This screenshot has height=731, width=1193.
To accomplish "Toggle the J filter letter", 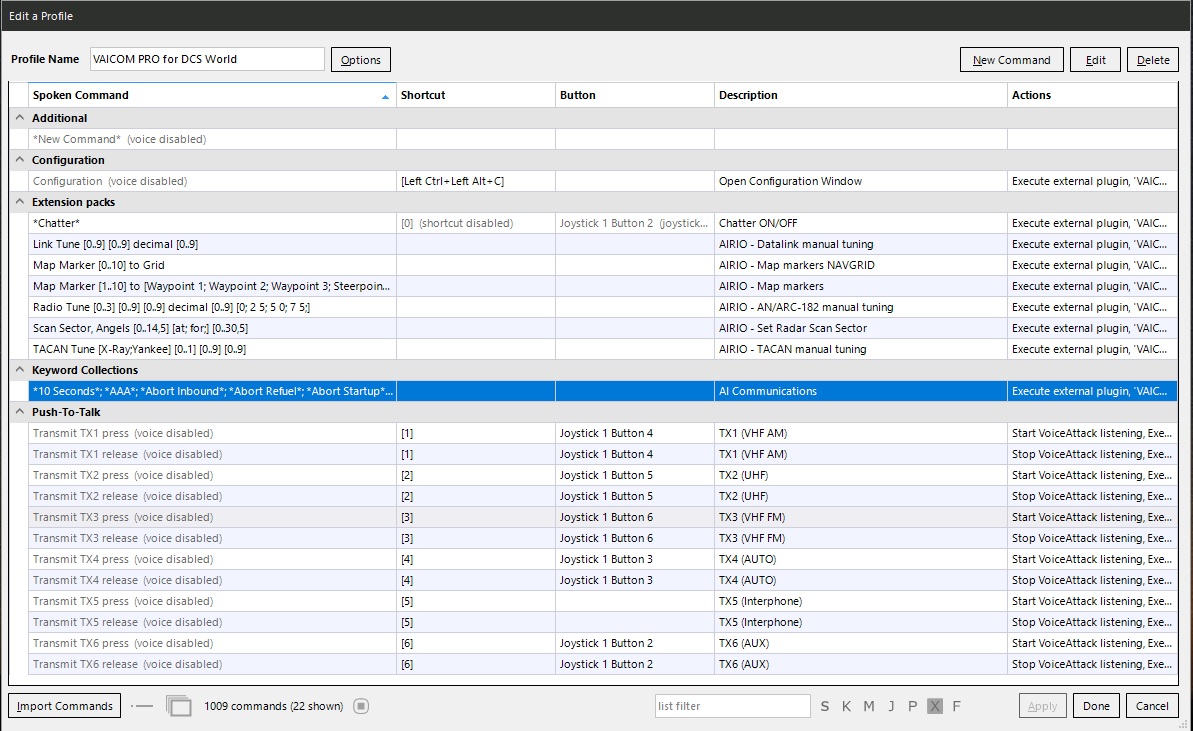I will (891, 706).
